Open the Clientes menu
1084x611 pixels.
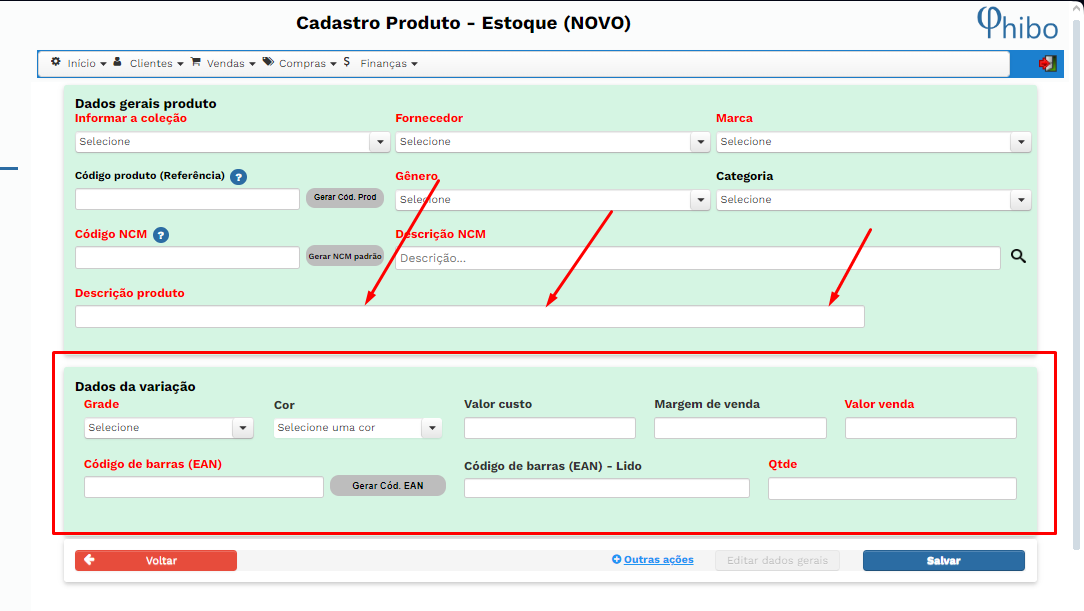coord(149,63)
